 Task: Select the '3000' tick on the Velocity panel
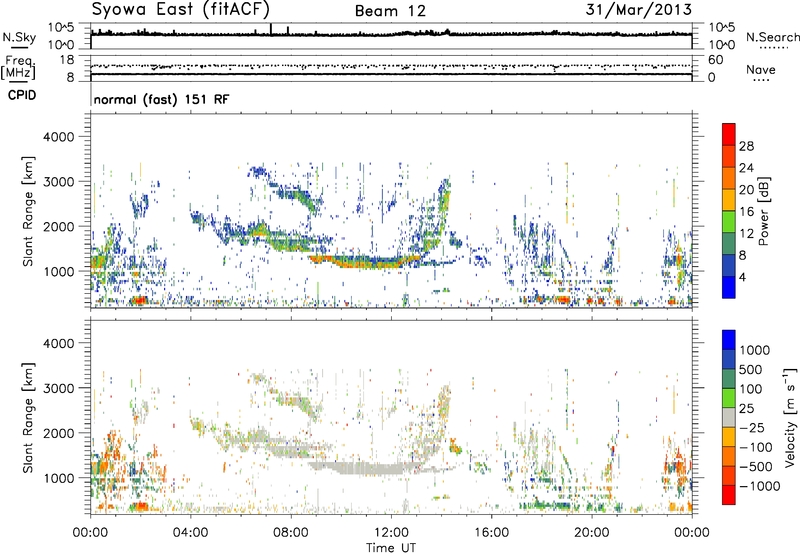point(58,388)
